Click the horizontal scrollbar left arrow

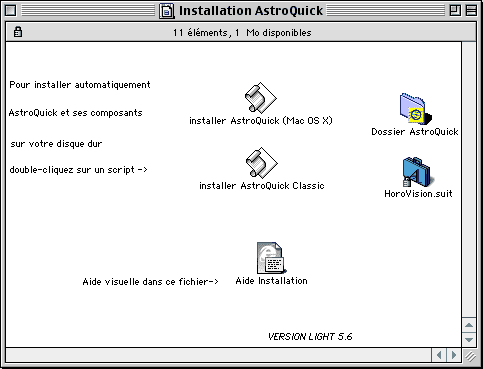click(439, 355)
